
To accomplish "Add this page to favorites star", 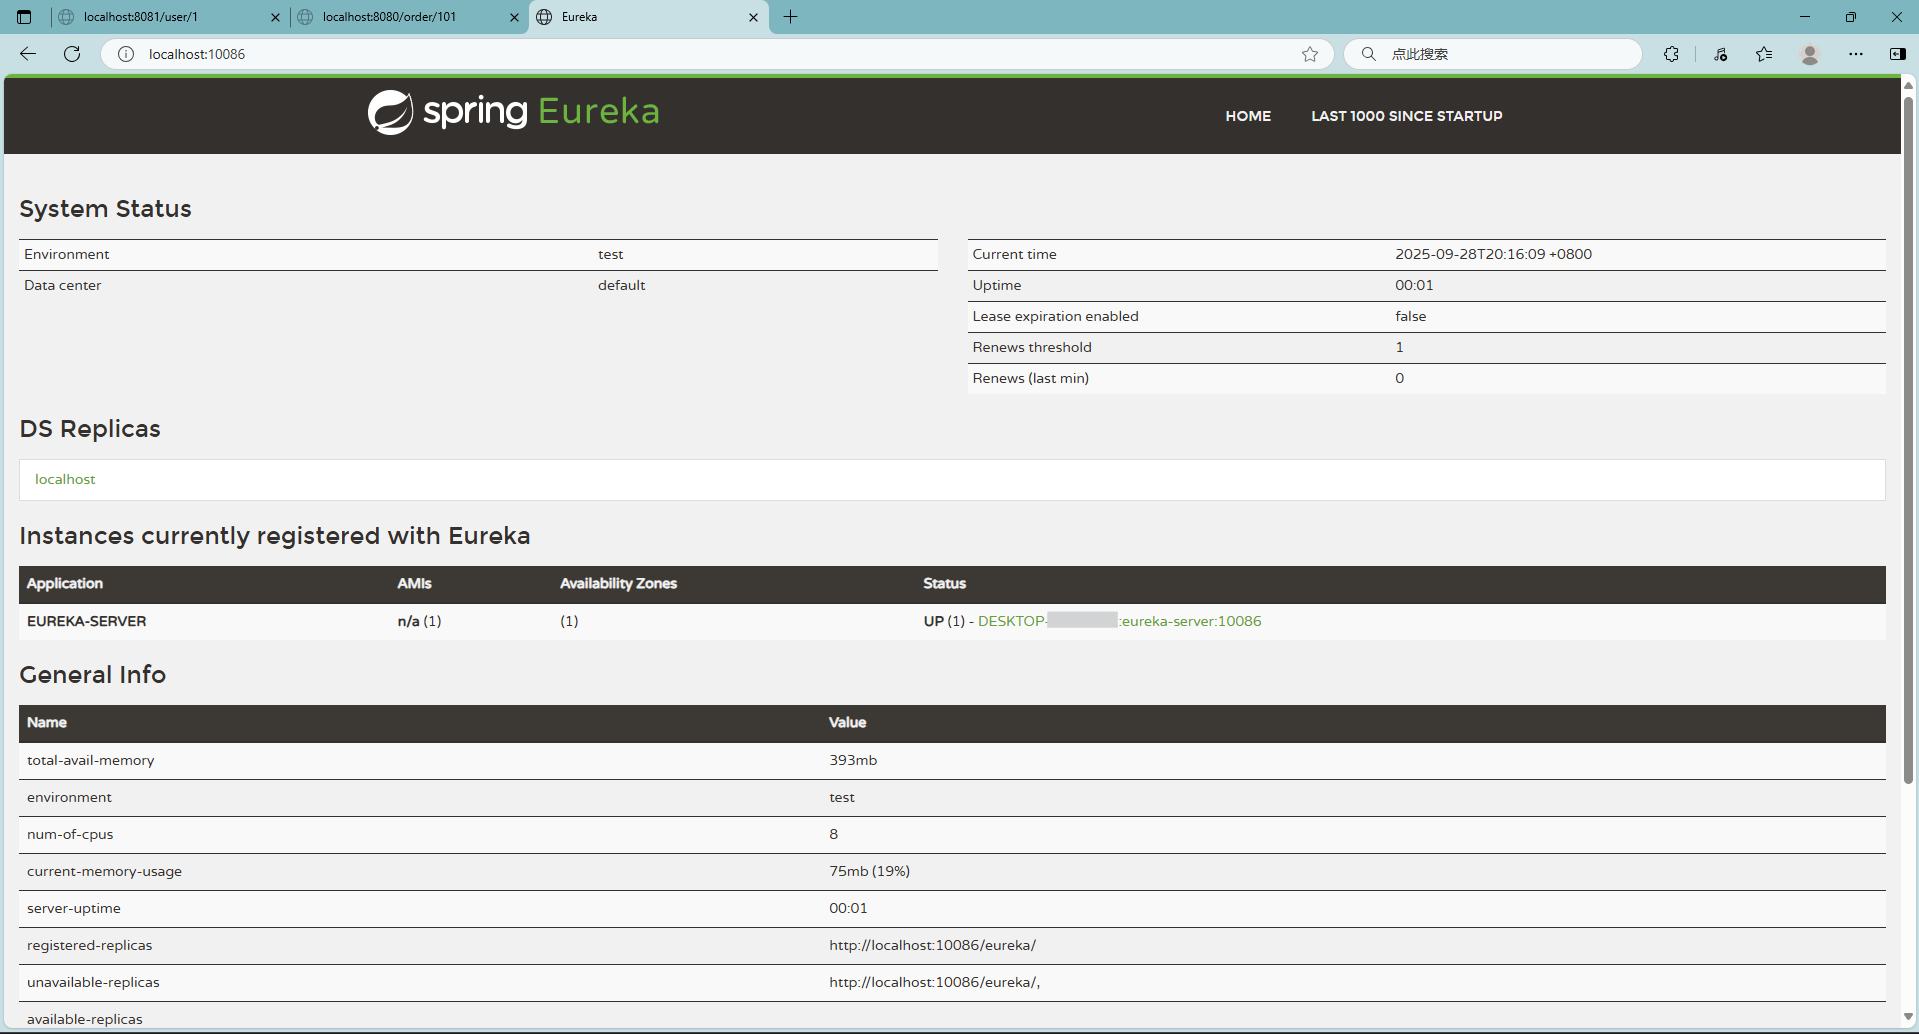I will coord(1310,54).
